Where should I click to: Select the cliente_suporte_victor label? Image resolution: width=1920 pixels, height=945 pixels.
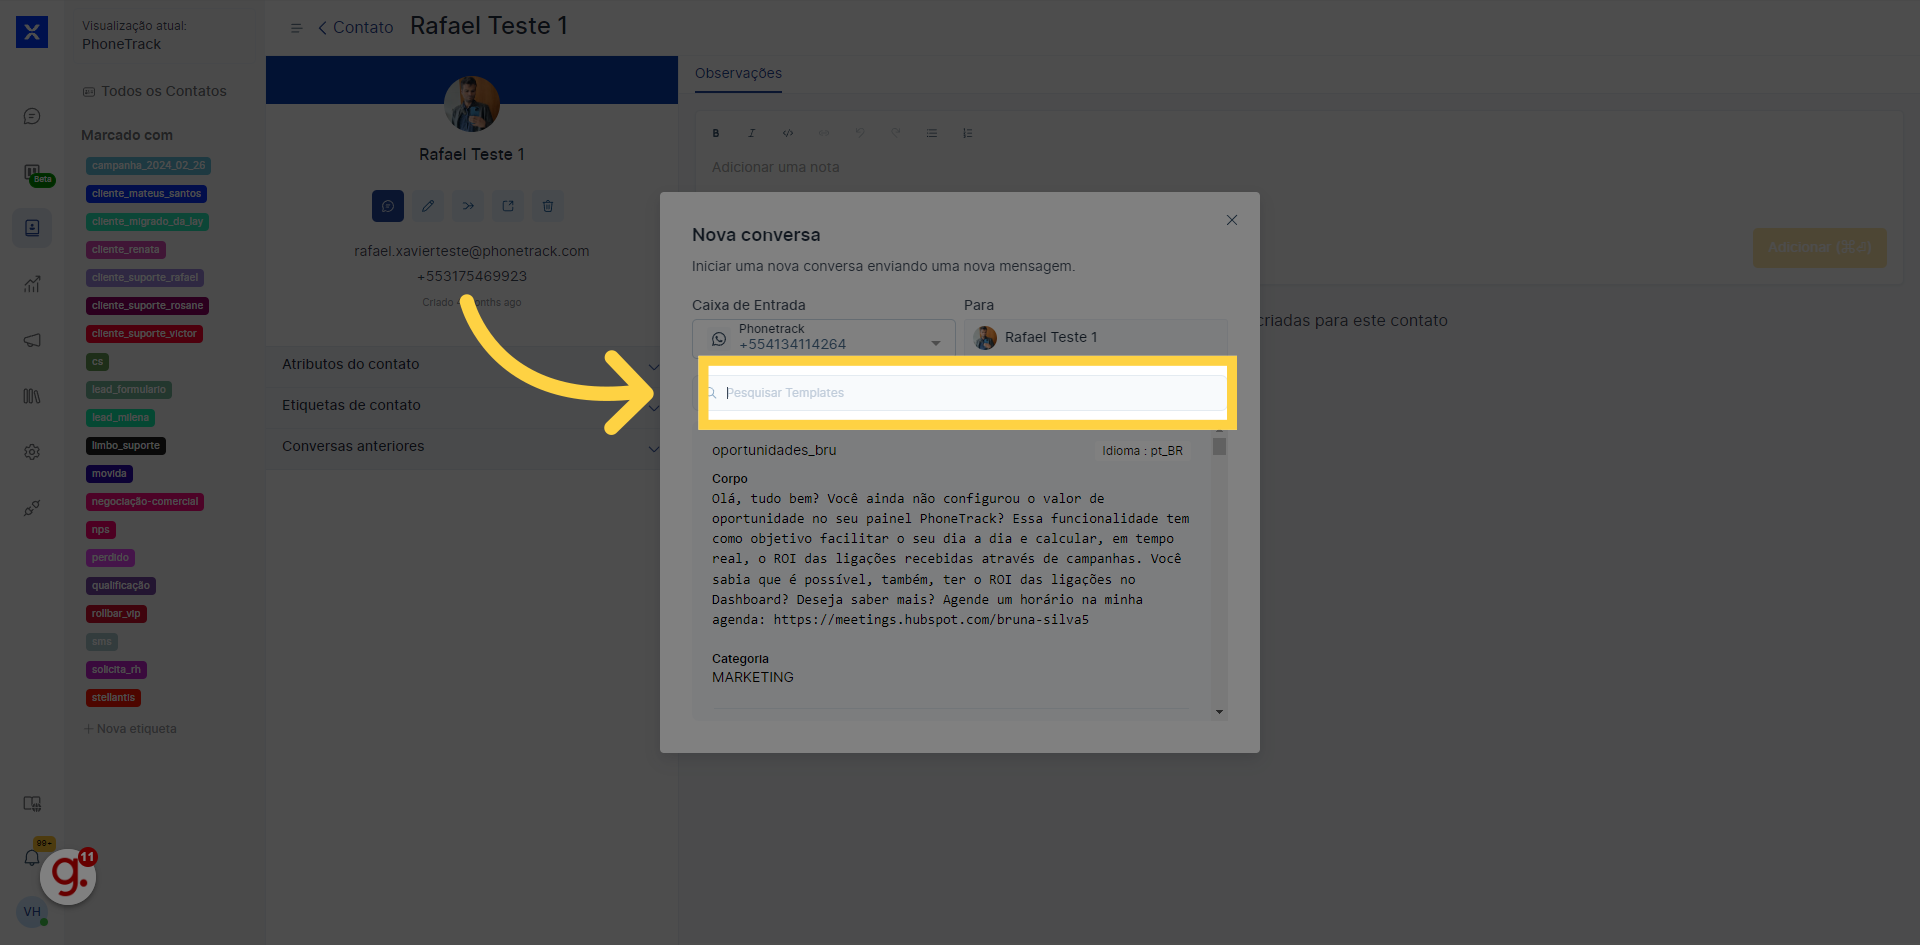pos(144,334)
